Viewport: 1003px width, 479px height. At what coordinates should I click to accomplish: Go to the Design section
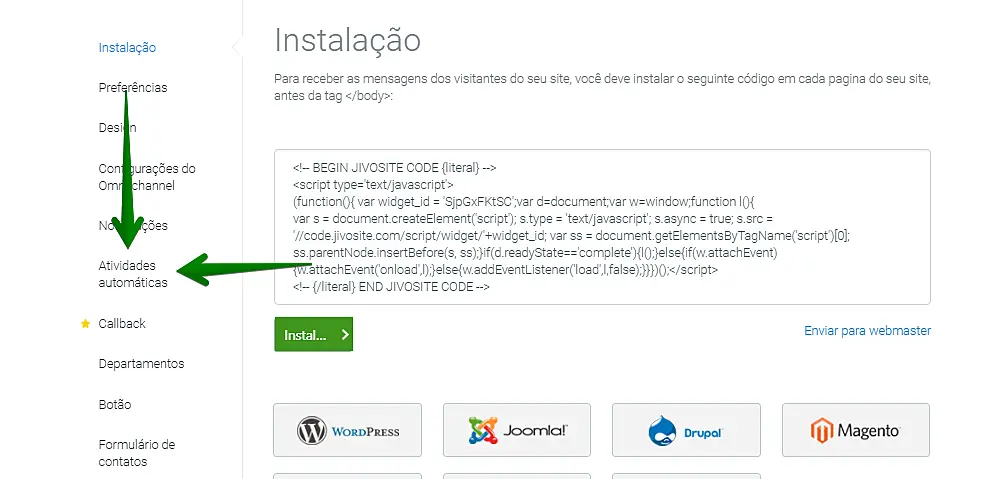coord(117,128)
